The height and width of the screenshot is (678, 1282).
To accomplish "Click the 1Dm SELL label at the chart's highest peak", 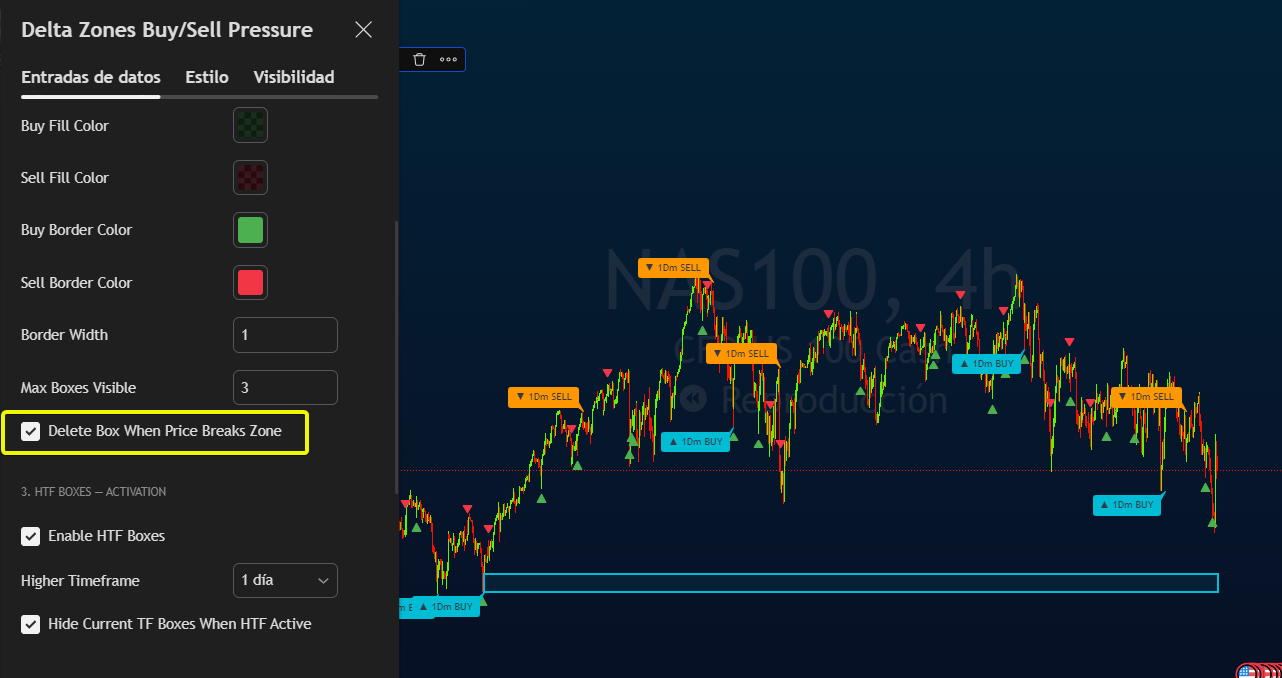I will tap(674, 268).
